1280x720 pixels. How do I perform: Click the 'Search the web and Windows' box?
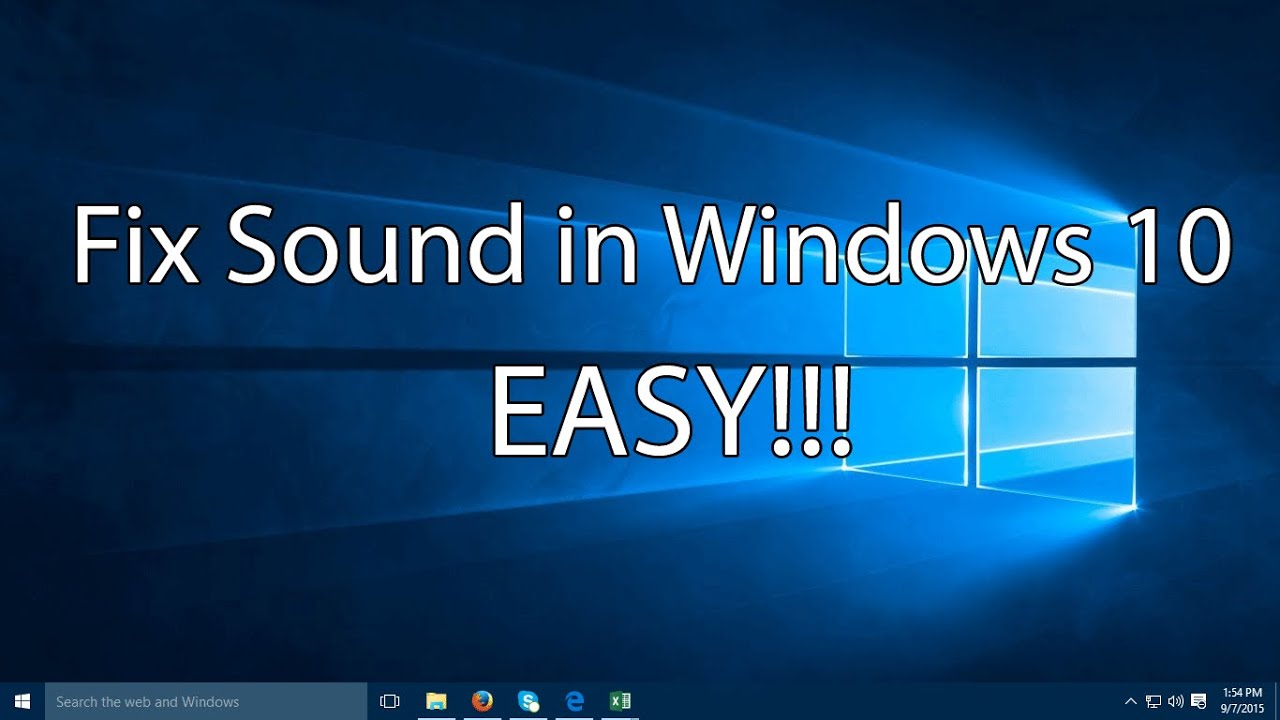(206, 701)
